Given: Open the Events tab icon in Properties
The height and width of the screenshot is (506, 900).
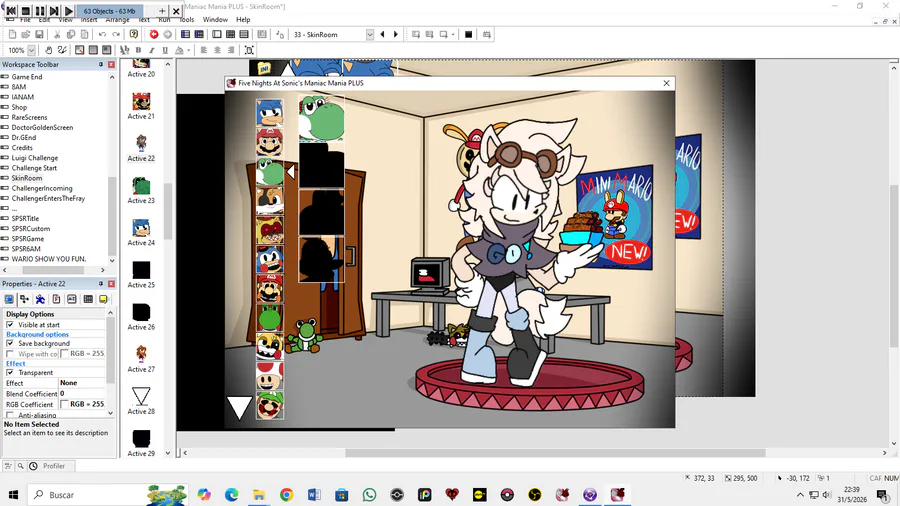Looking at the screenshot, I should tap(88, 299).
